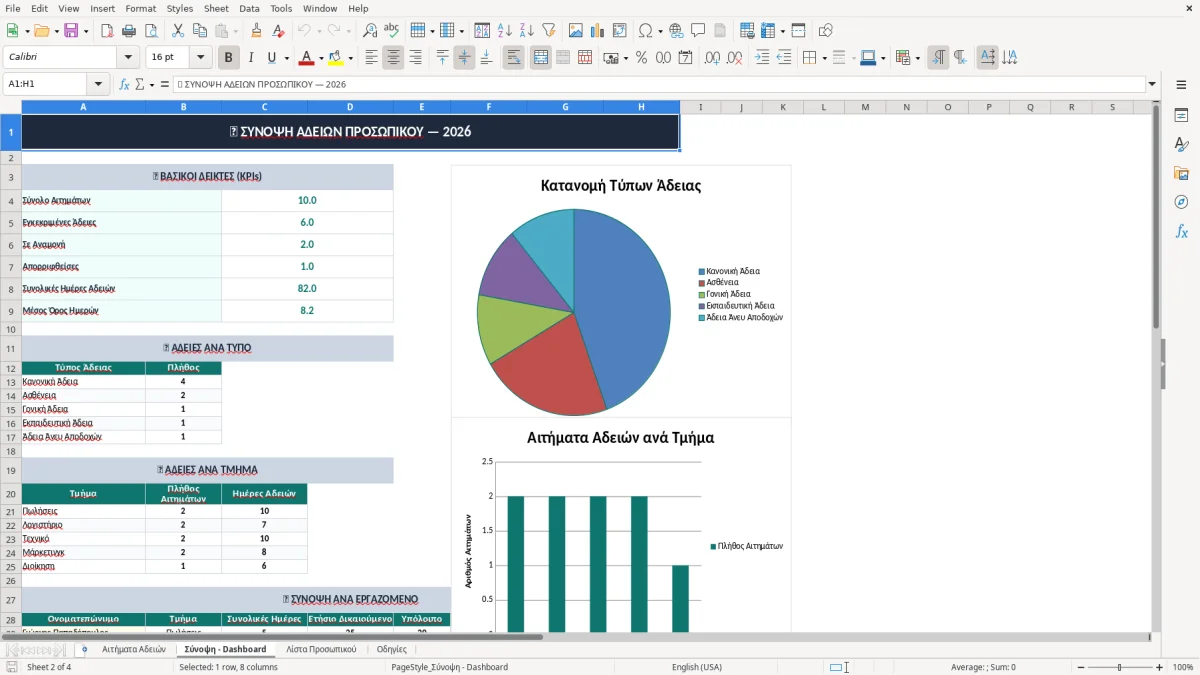1200x675 pixels.
Task: Toggle Bold formatting
Action: (228, 58)
